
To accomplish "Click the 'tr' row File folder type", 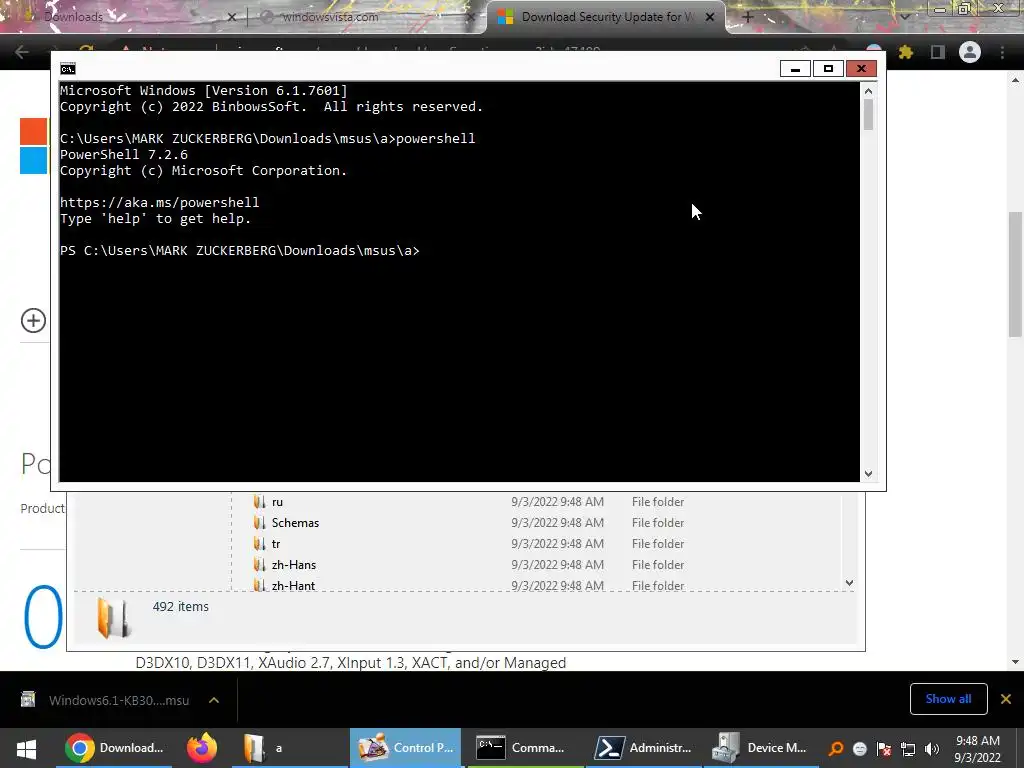I will pyautogui.click(x=658, y=543).
